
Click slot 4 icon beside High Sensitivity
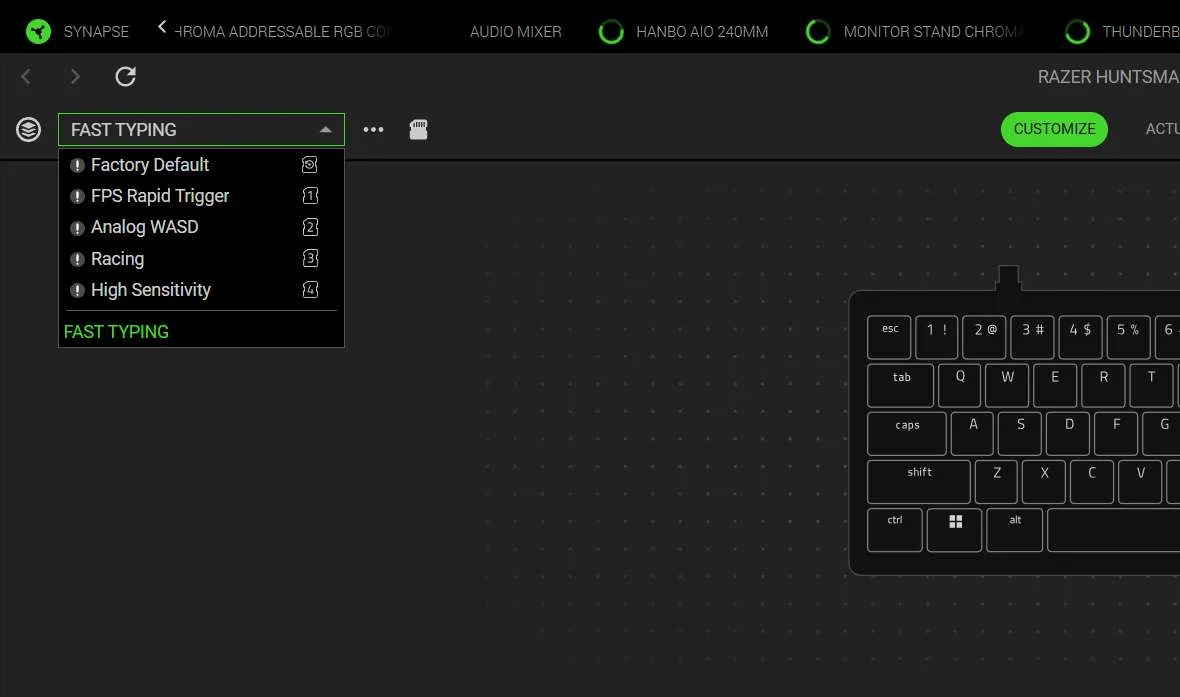pyautogui.click(x=310, y=290)
